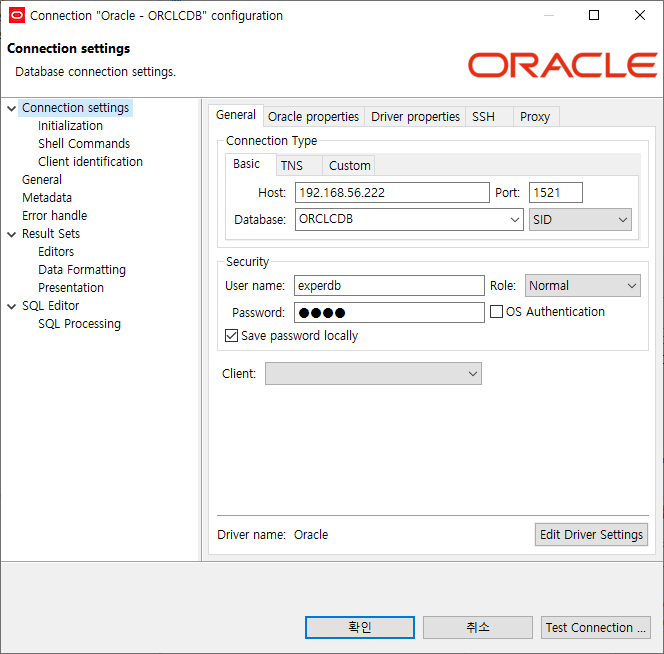This screenshot has width=664, height=654.
Task: Open the Client identification page
Action: [x=90, y=162]
